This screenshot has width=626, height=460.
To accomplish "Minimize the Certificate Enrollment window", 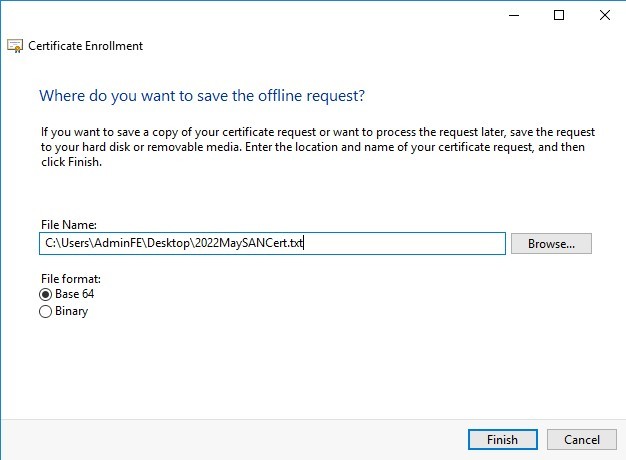I will 513,15.
